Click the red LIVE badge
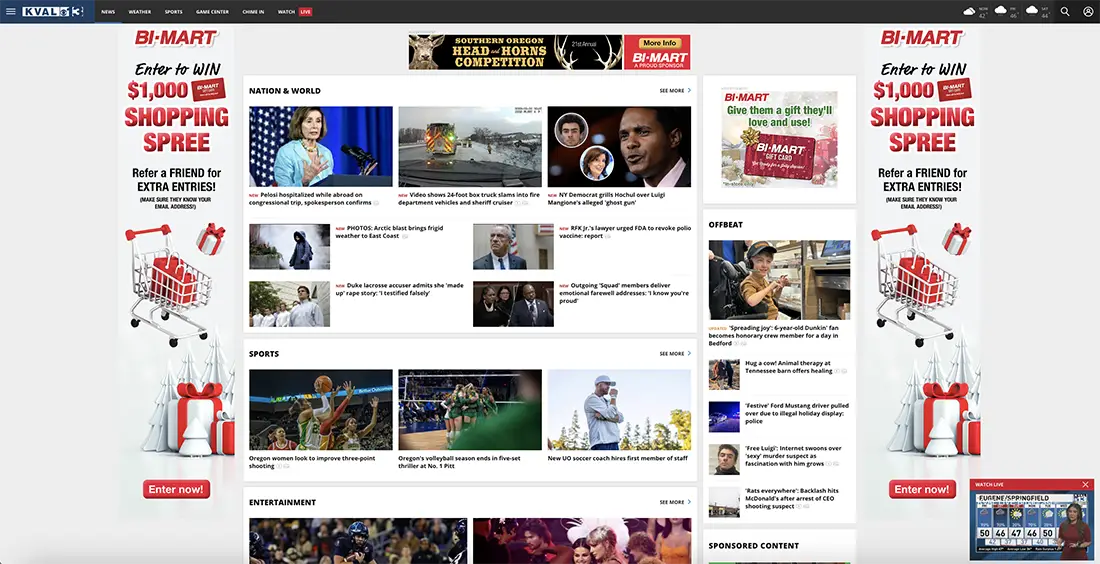Screen dimensions: 1100x564 305,12
